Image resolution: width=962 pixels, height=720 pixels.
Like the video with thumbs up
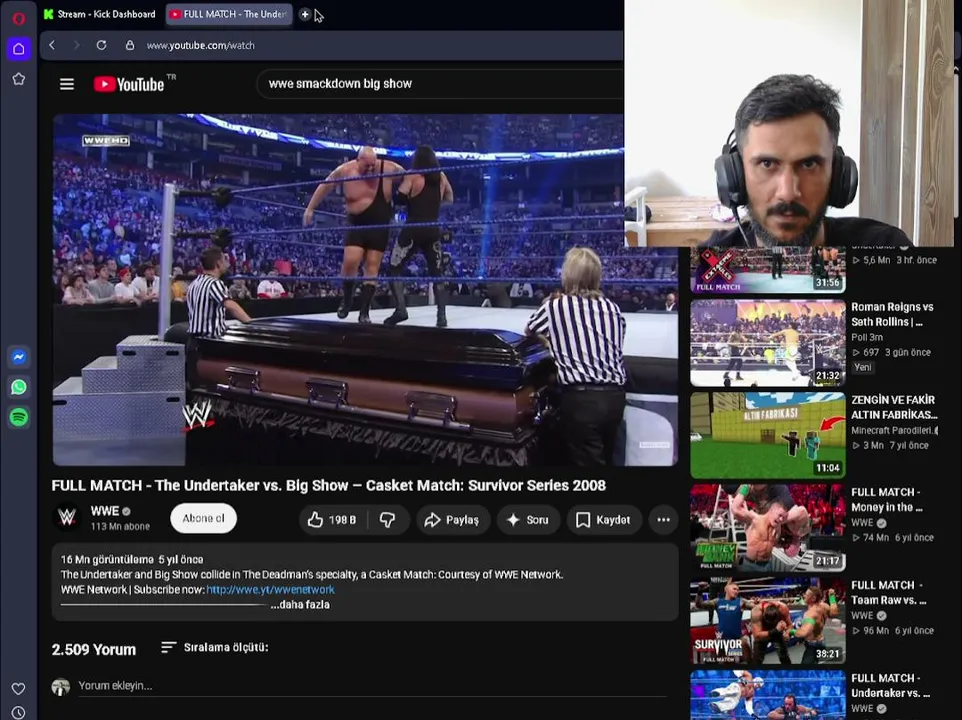point(333,520)
